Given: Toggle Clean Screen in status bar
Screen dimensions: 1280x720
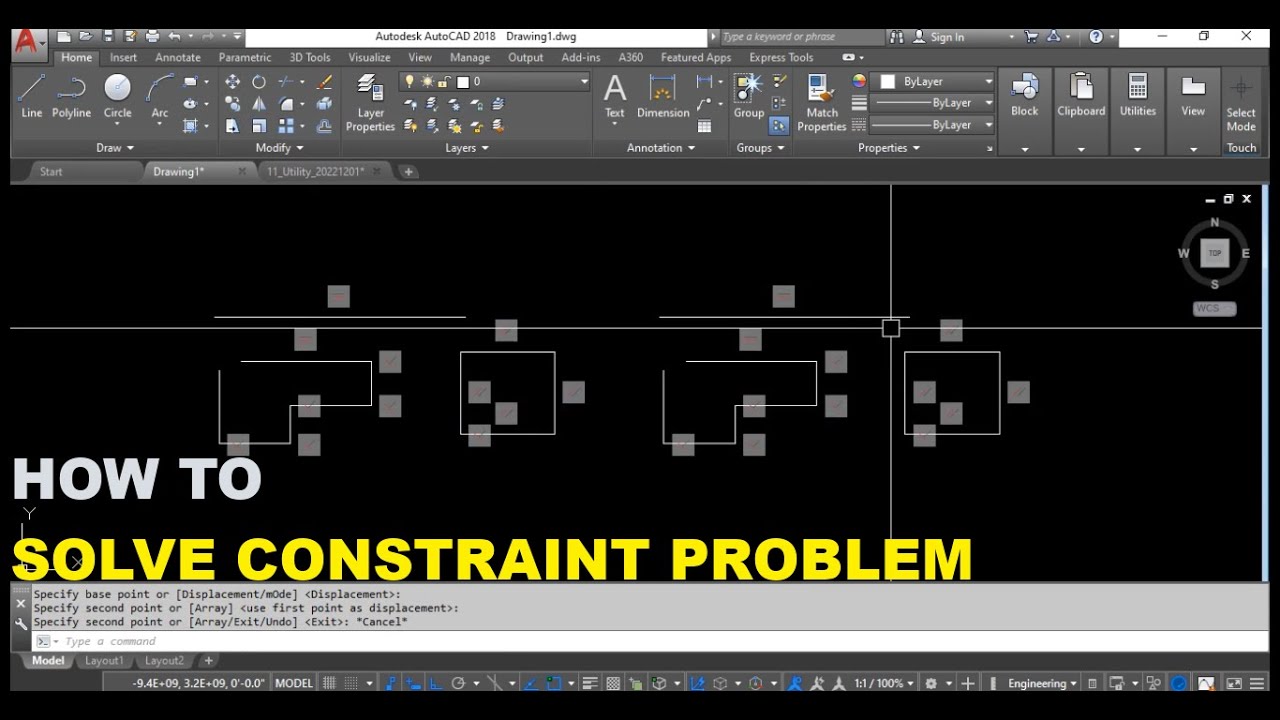Looking at the screenshot, I should click(1233, 683).
